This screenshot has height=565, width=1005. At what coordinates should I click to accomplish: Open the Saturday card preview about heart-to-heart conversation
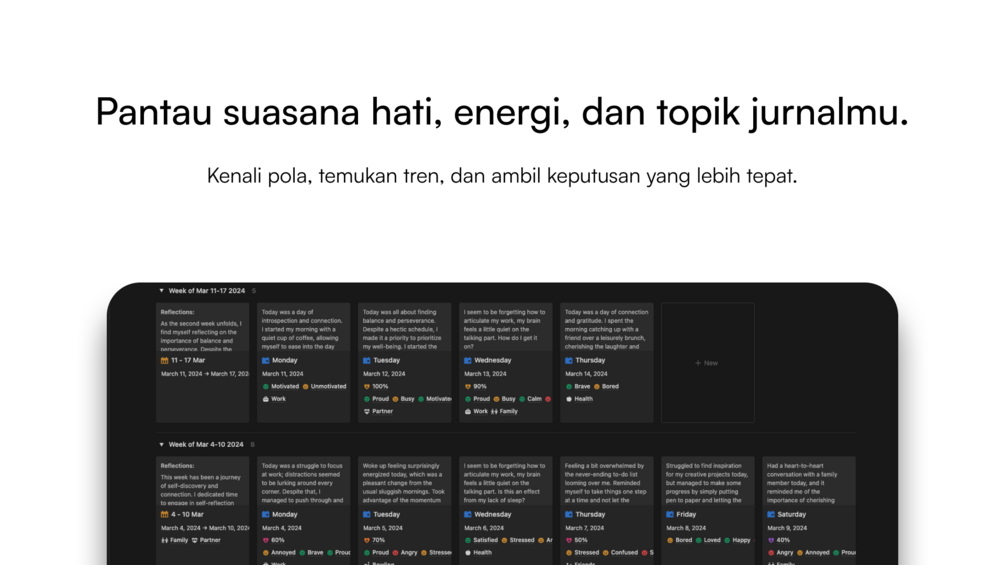coord(809,481)
